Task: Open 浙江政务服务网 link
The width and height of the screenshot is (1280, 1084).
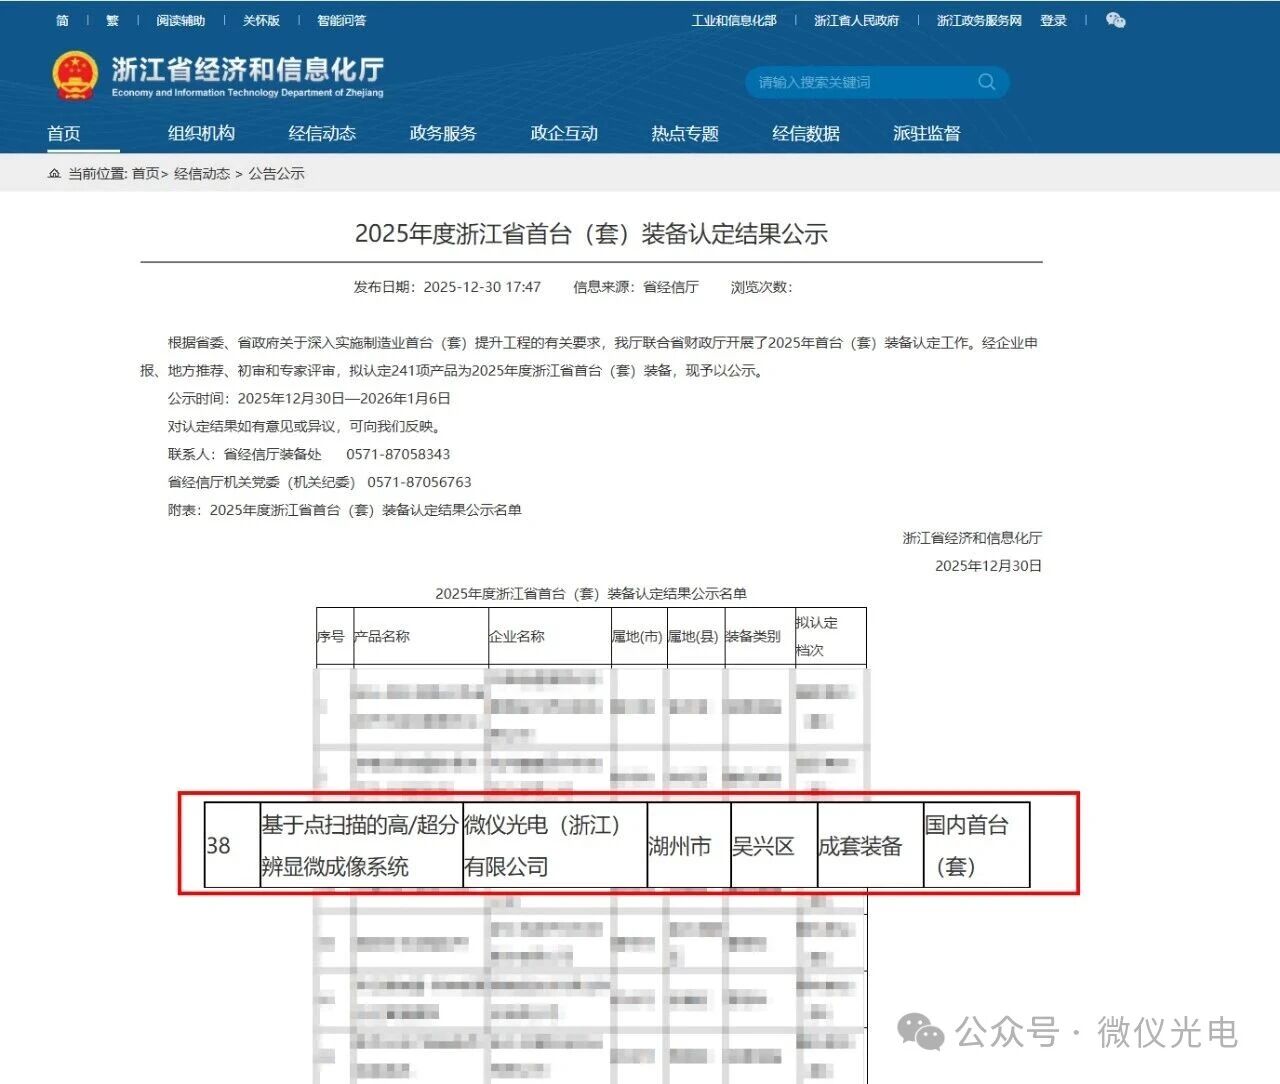Action: coord(979,20)
